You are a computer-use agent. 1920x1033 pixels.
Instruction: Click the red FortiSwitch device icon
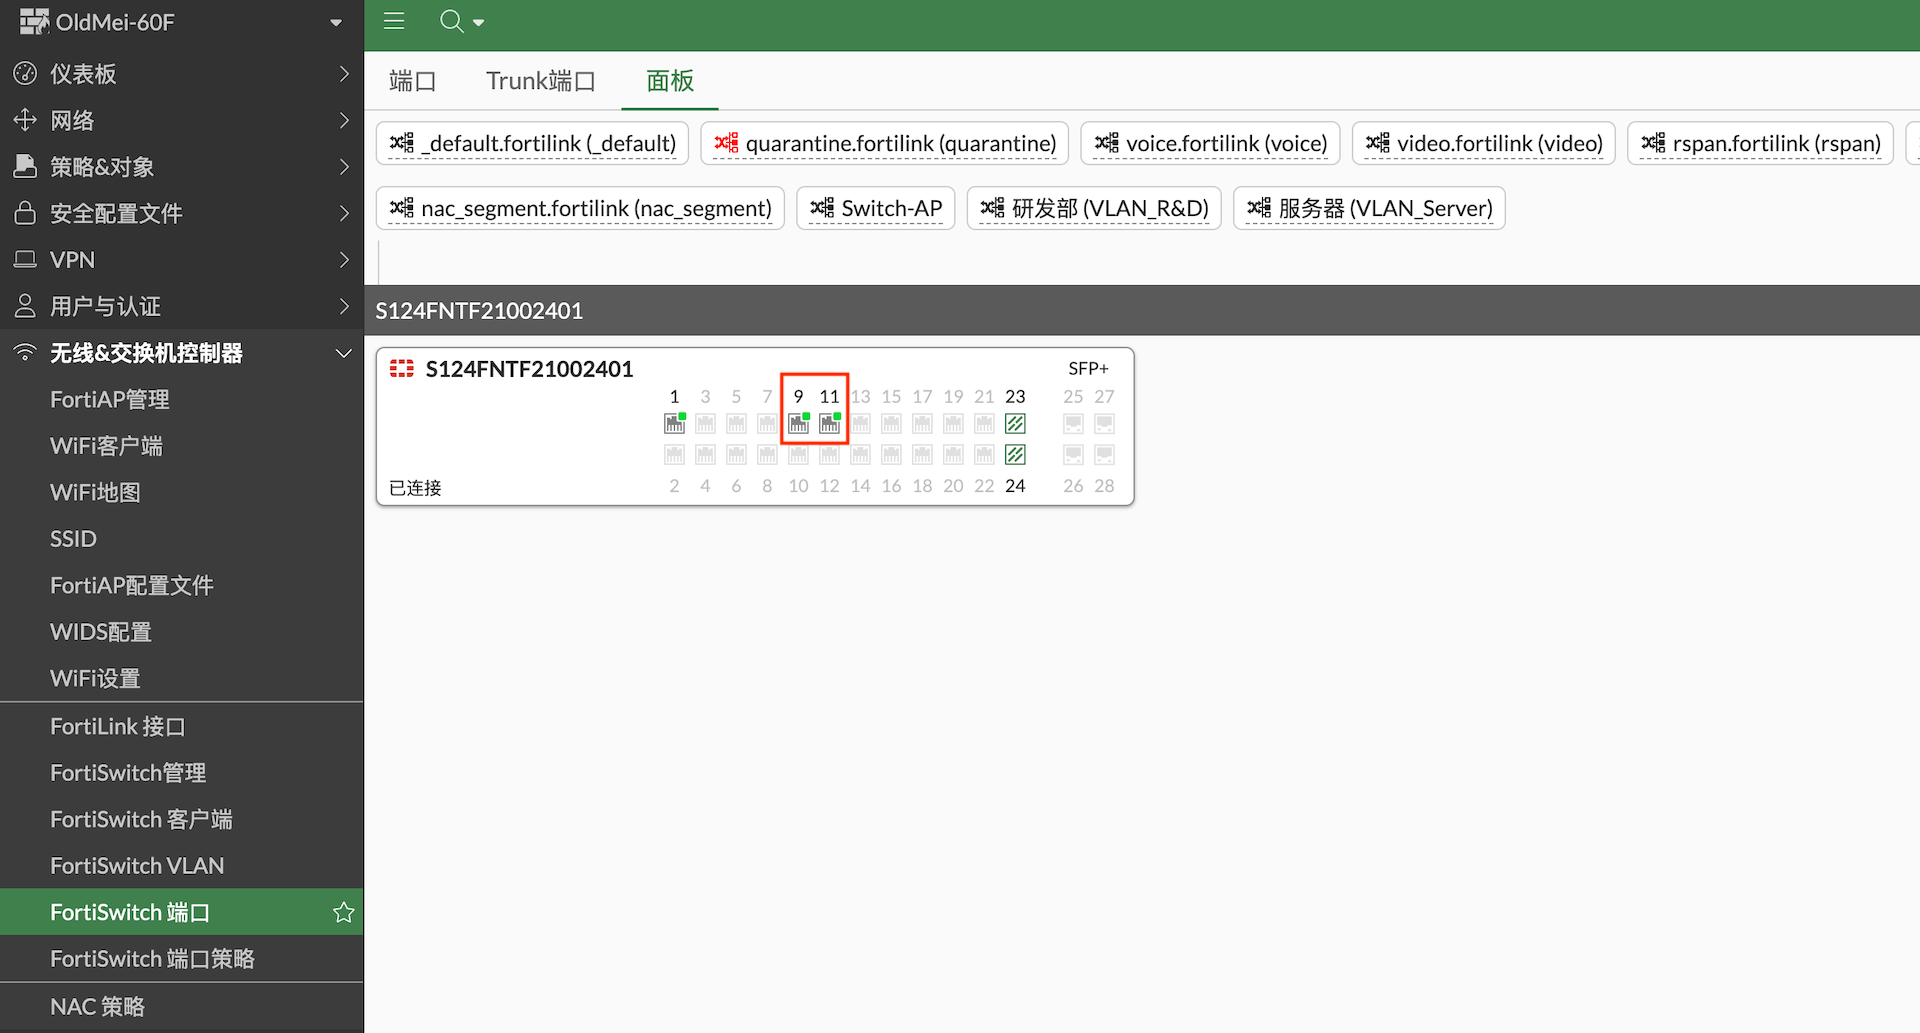[x=402, y=369]
